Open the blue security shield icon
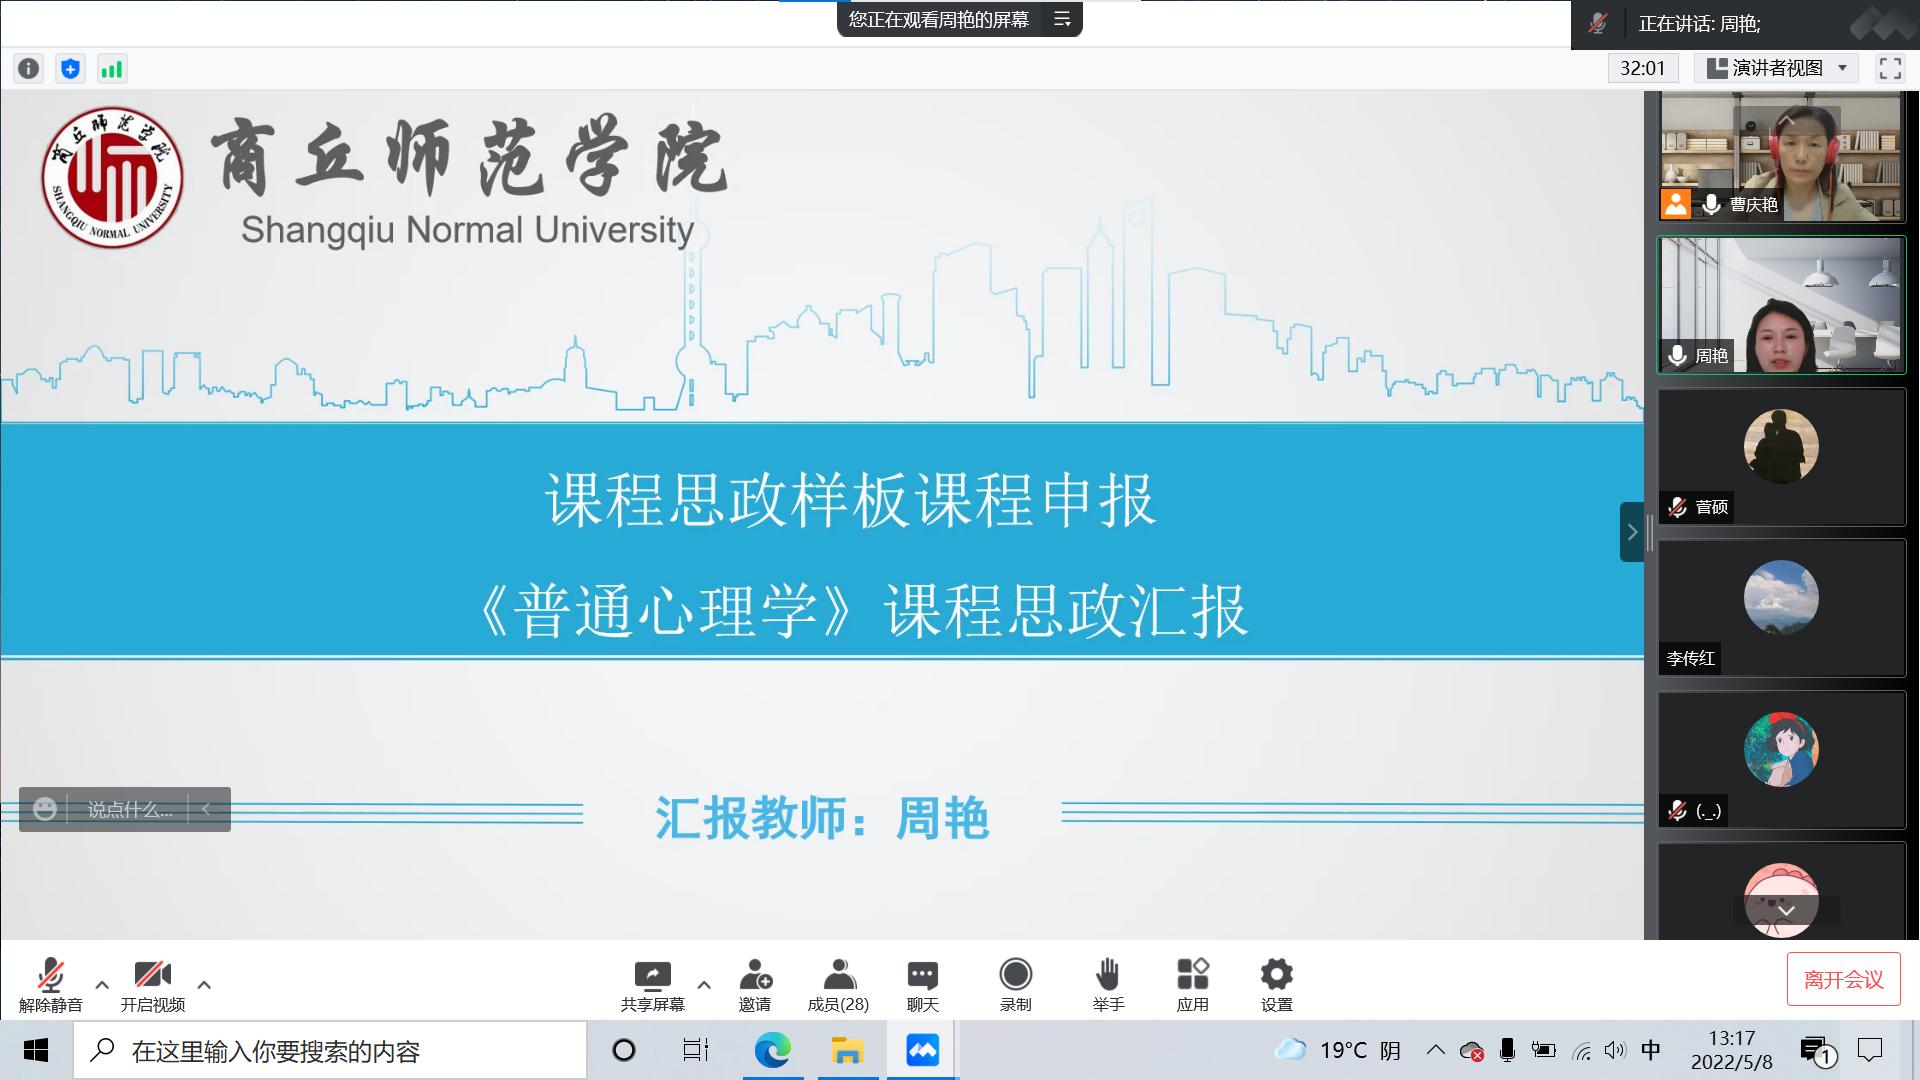The image size is (1920, 1080). pos(70,69)
